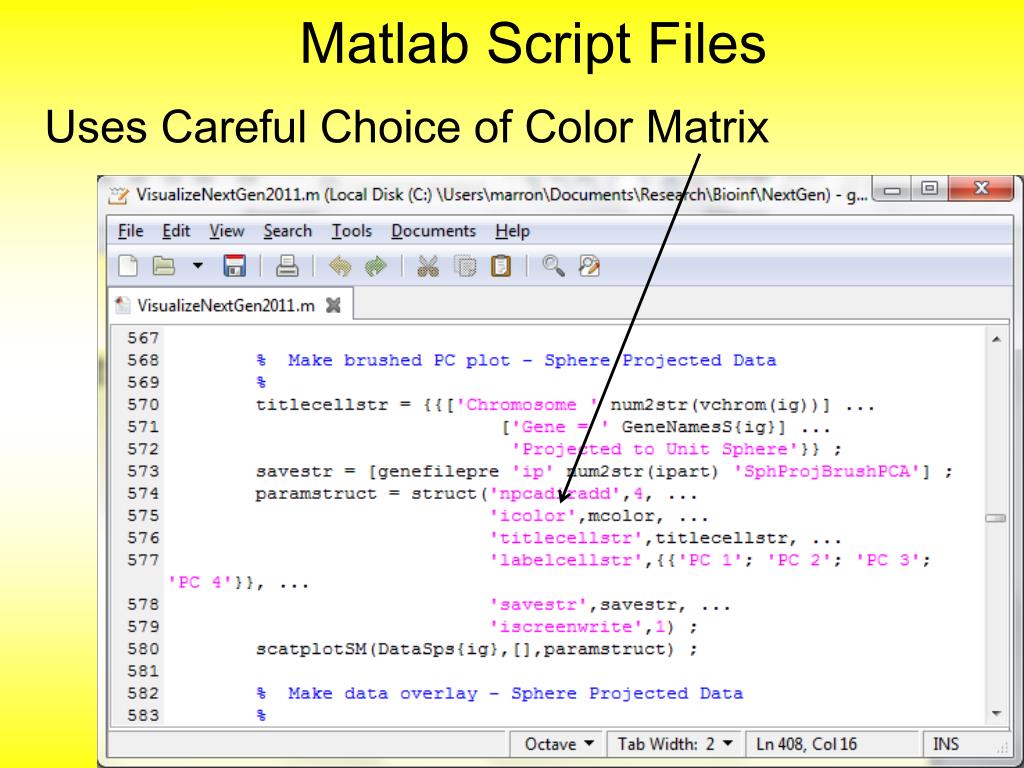The height and width of the screenshot is (768, 1024).
Task: Click the scrollbar up arrow
Action: click(996, 339)
